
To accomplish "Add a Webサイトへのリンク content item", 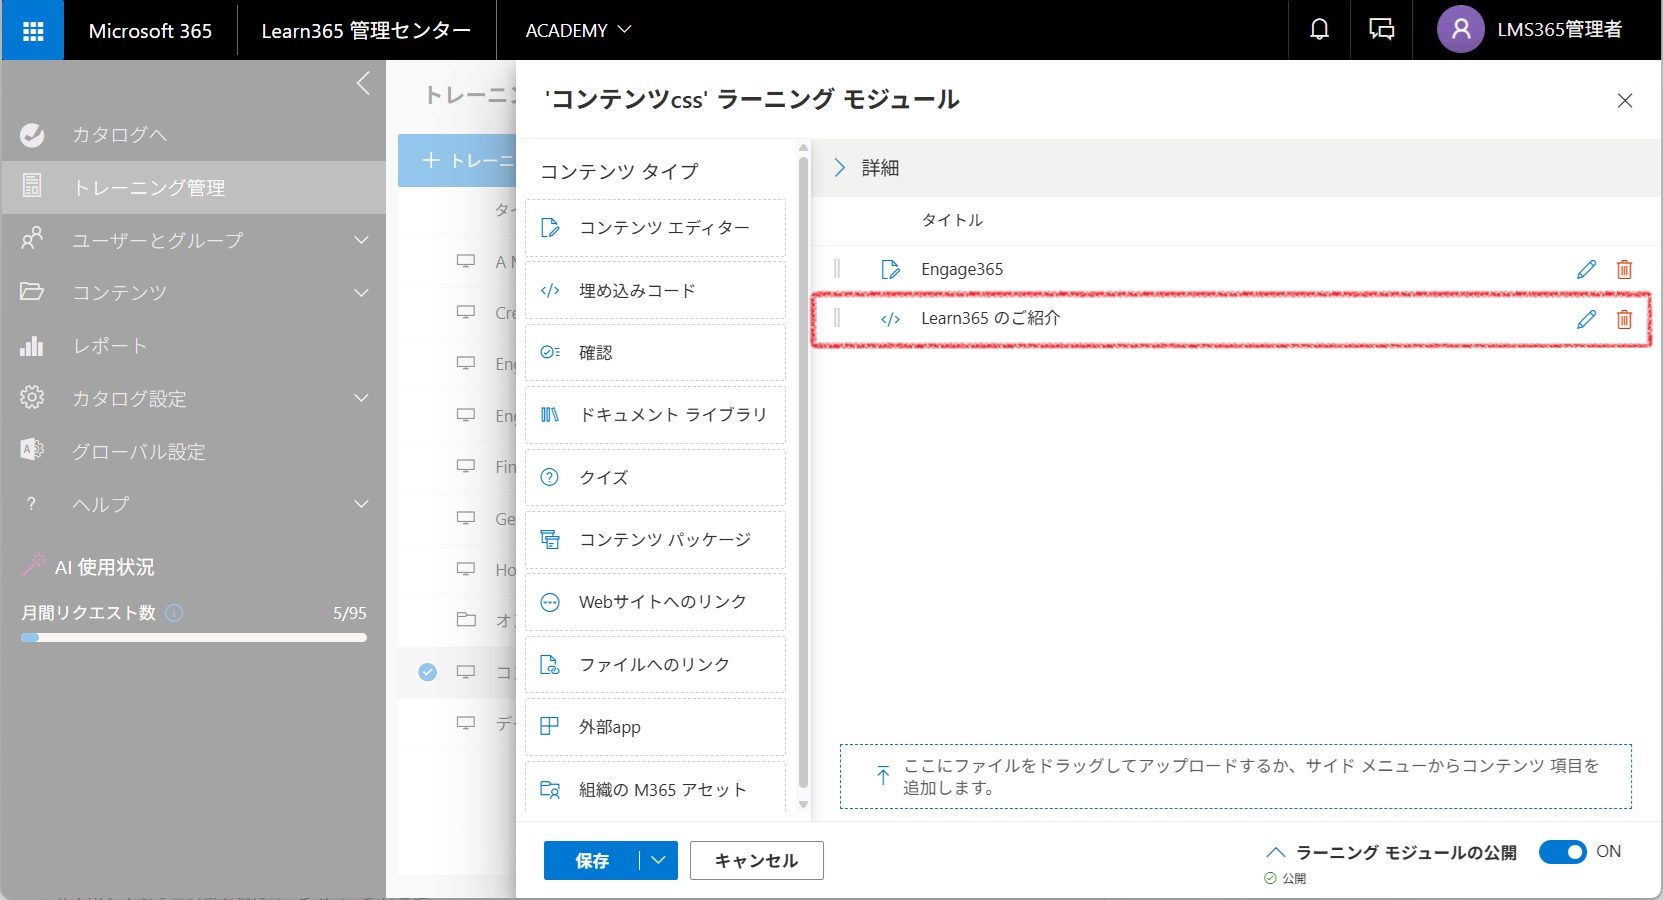I will click(655, 602).
